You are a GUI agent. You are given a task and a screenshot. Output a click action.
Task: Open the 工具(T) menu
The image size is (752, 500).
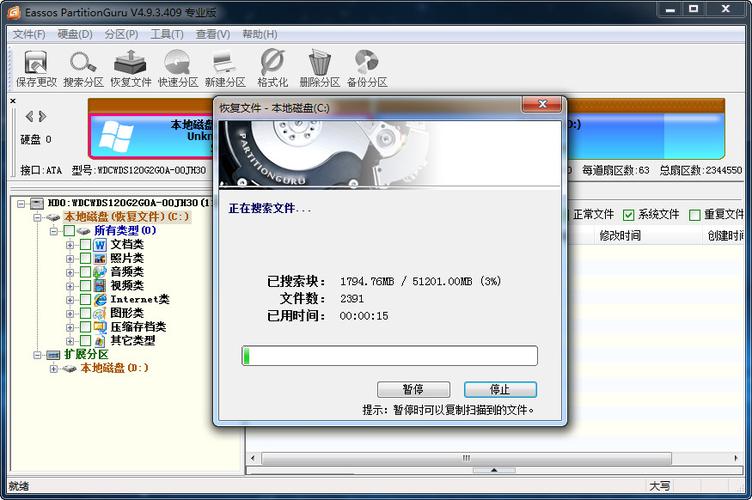160,34
